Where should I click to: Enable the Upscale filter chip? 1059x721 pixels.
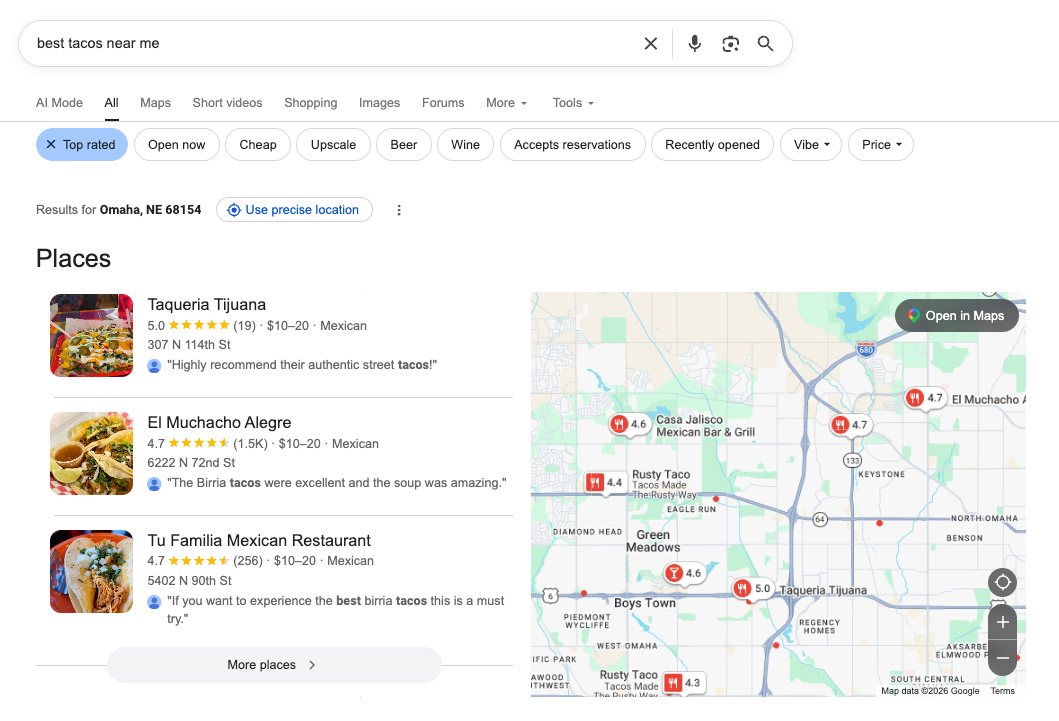coord(334,144)
